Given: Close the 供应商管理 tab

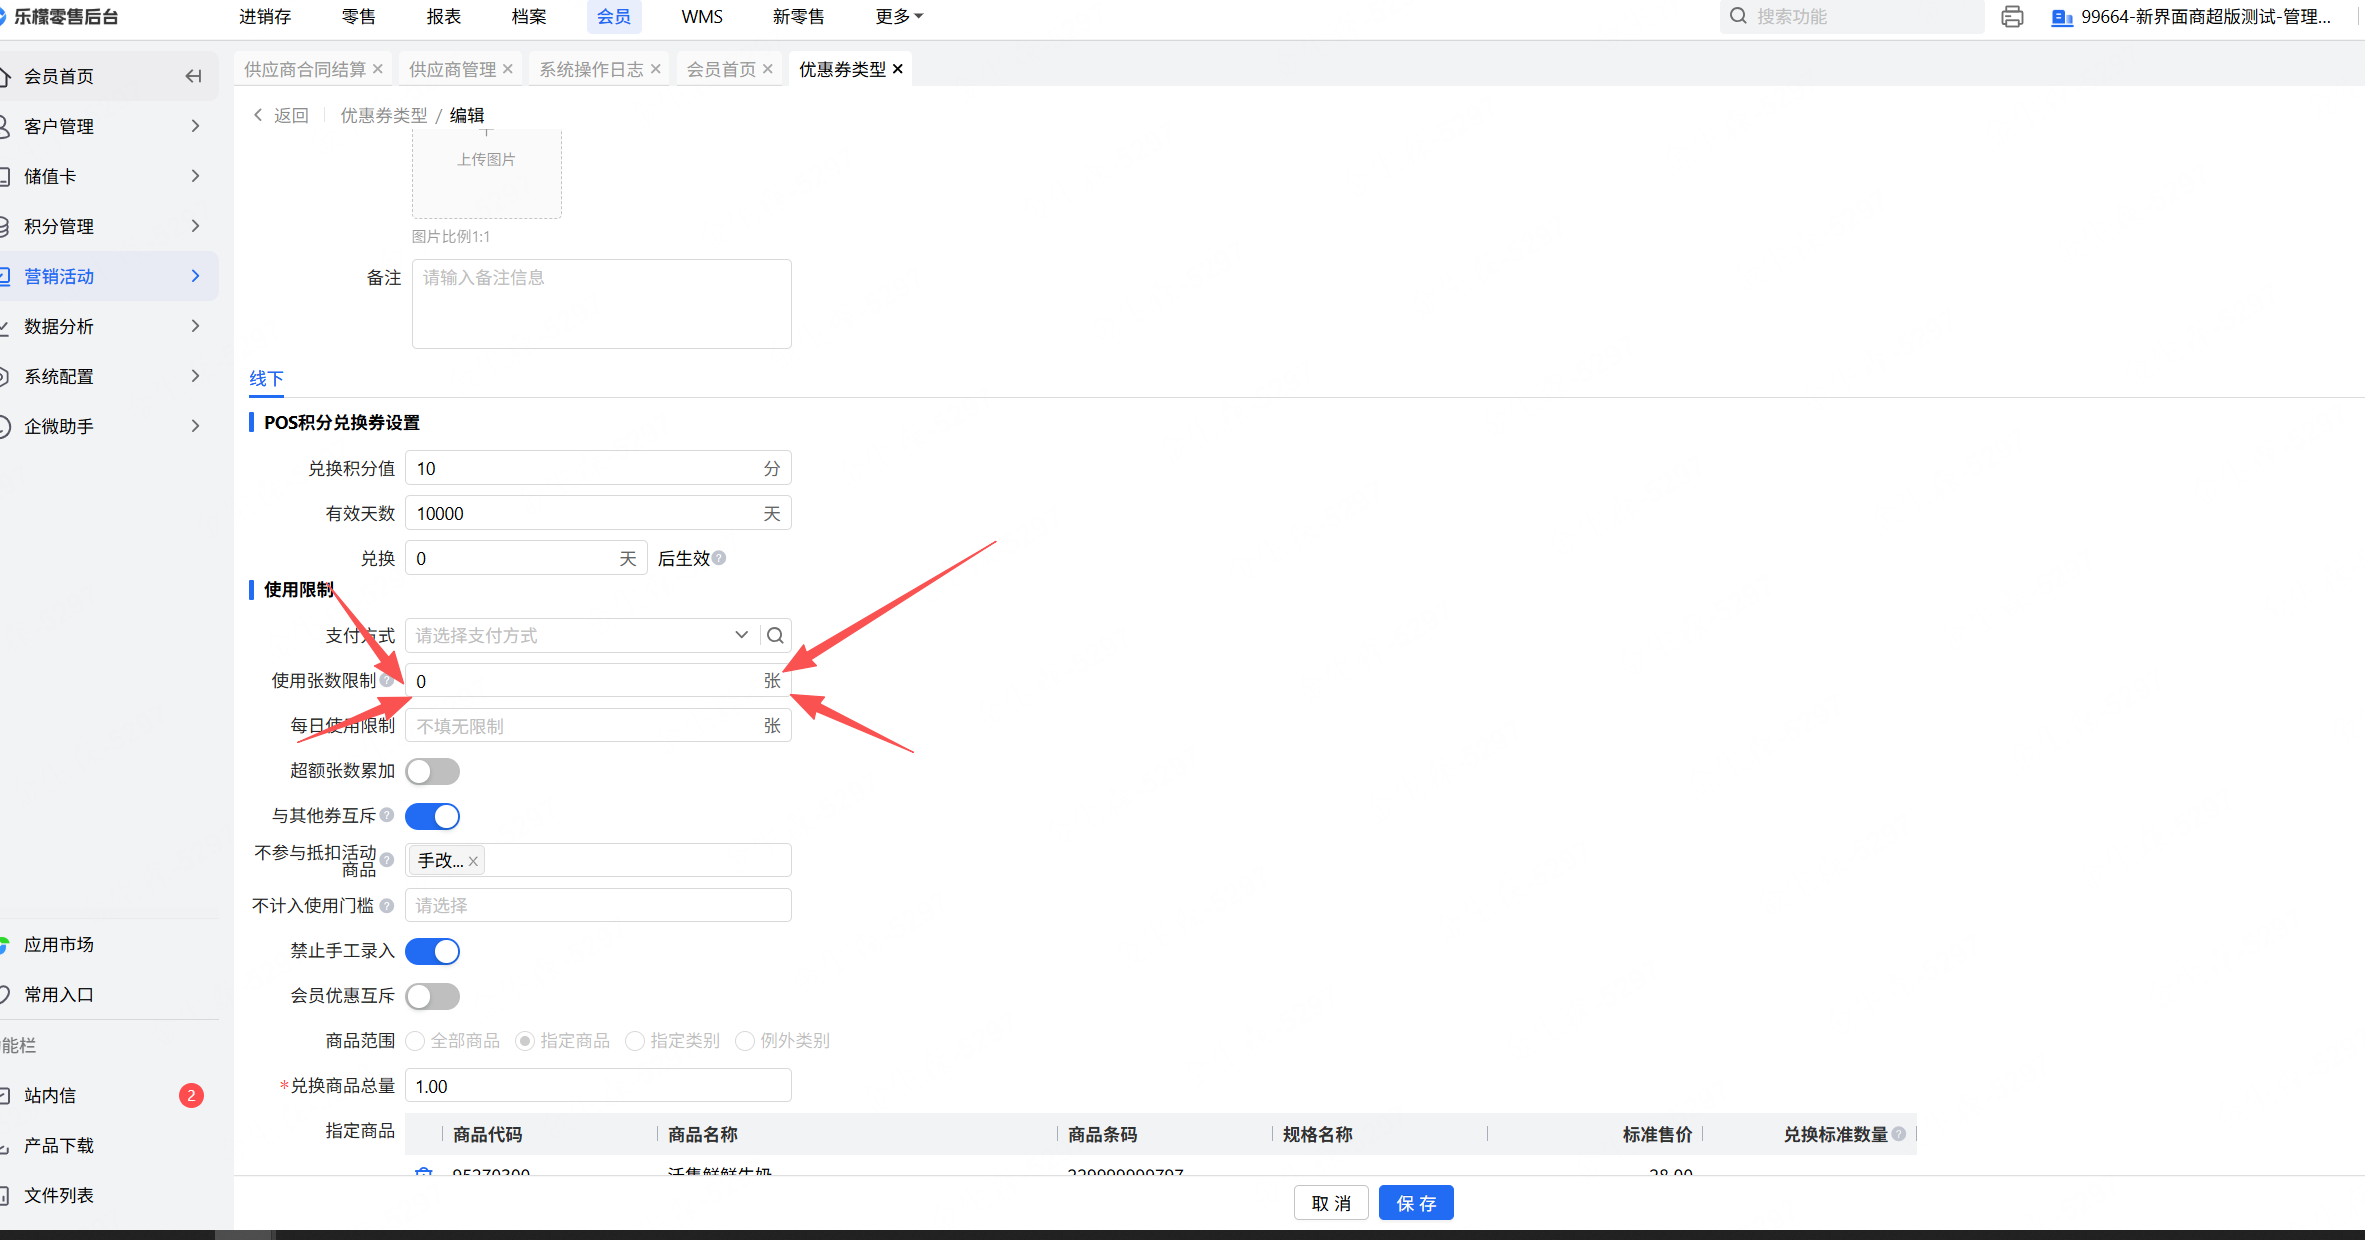Looking at the screenshot, I should (508, 69).
